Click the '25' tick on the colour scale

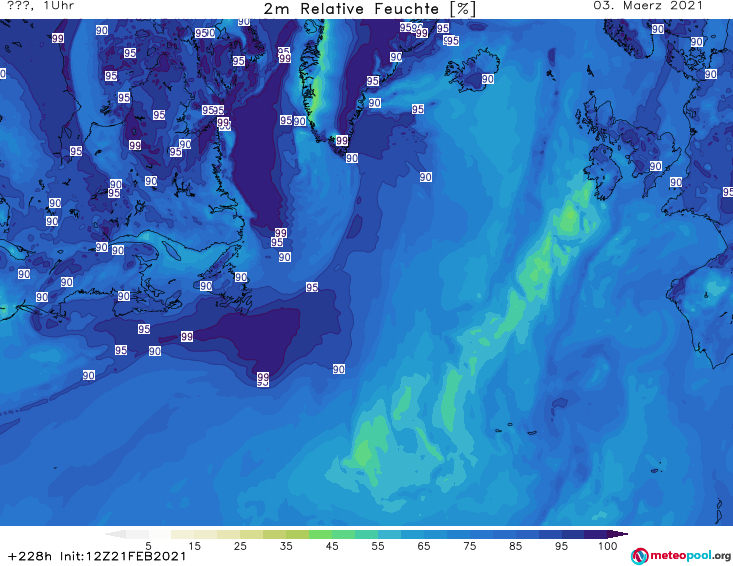tap(240, 546)
